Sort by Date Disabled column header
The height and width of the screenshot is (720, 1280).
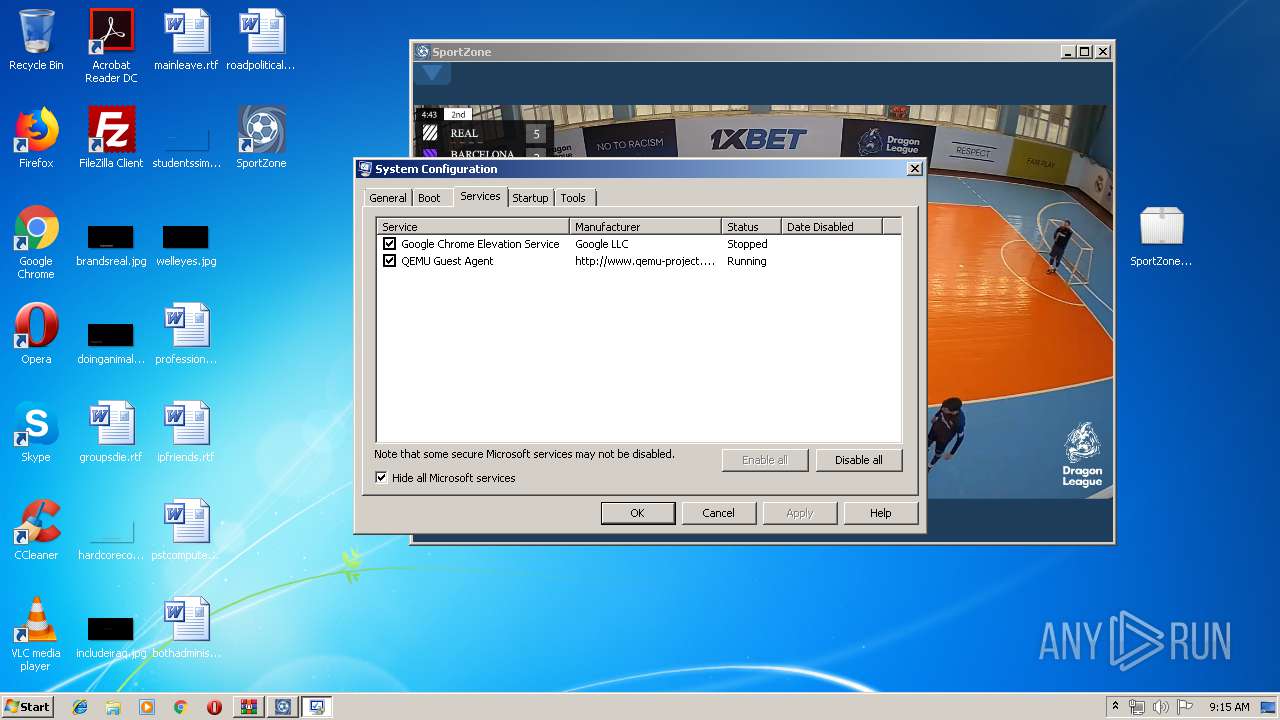coord(832,227)
